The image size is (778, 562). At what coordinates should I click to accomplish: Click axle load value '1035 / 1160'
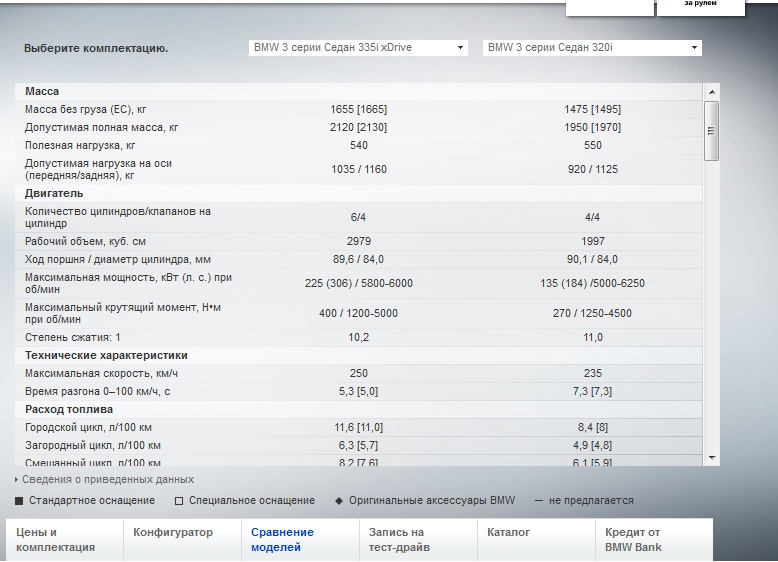click(359, 169)
